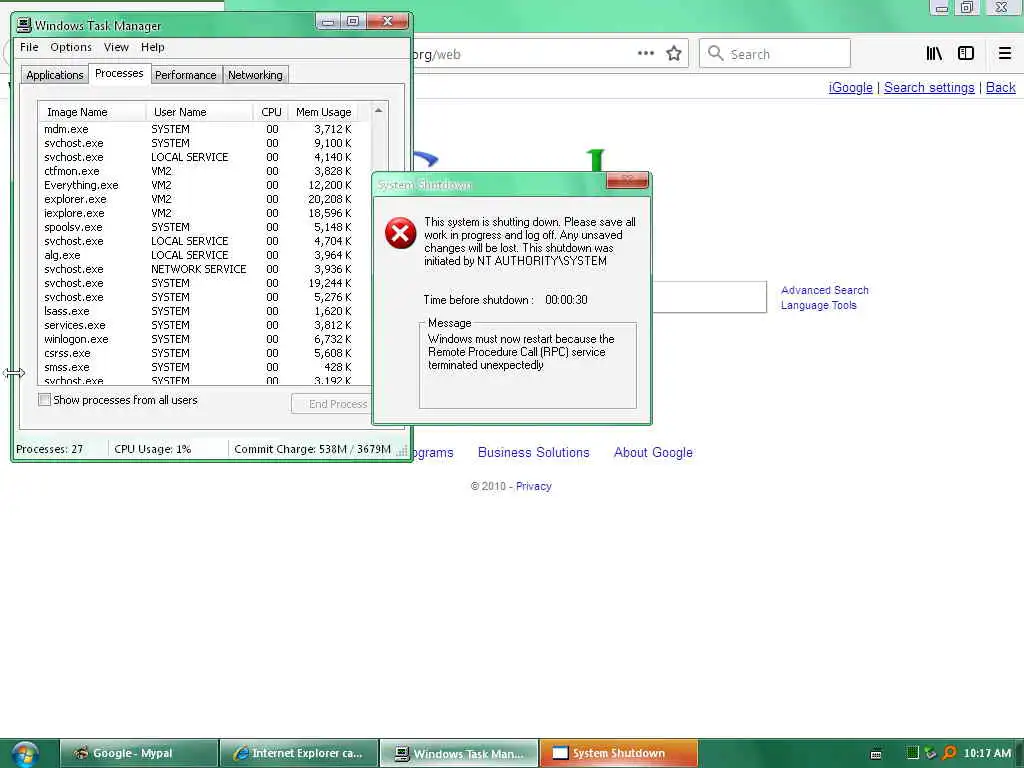Image resolution: width=1024 pixels, height=768 pixels.
Task: Select the smss.exe process row
Action: pos(204,367)
